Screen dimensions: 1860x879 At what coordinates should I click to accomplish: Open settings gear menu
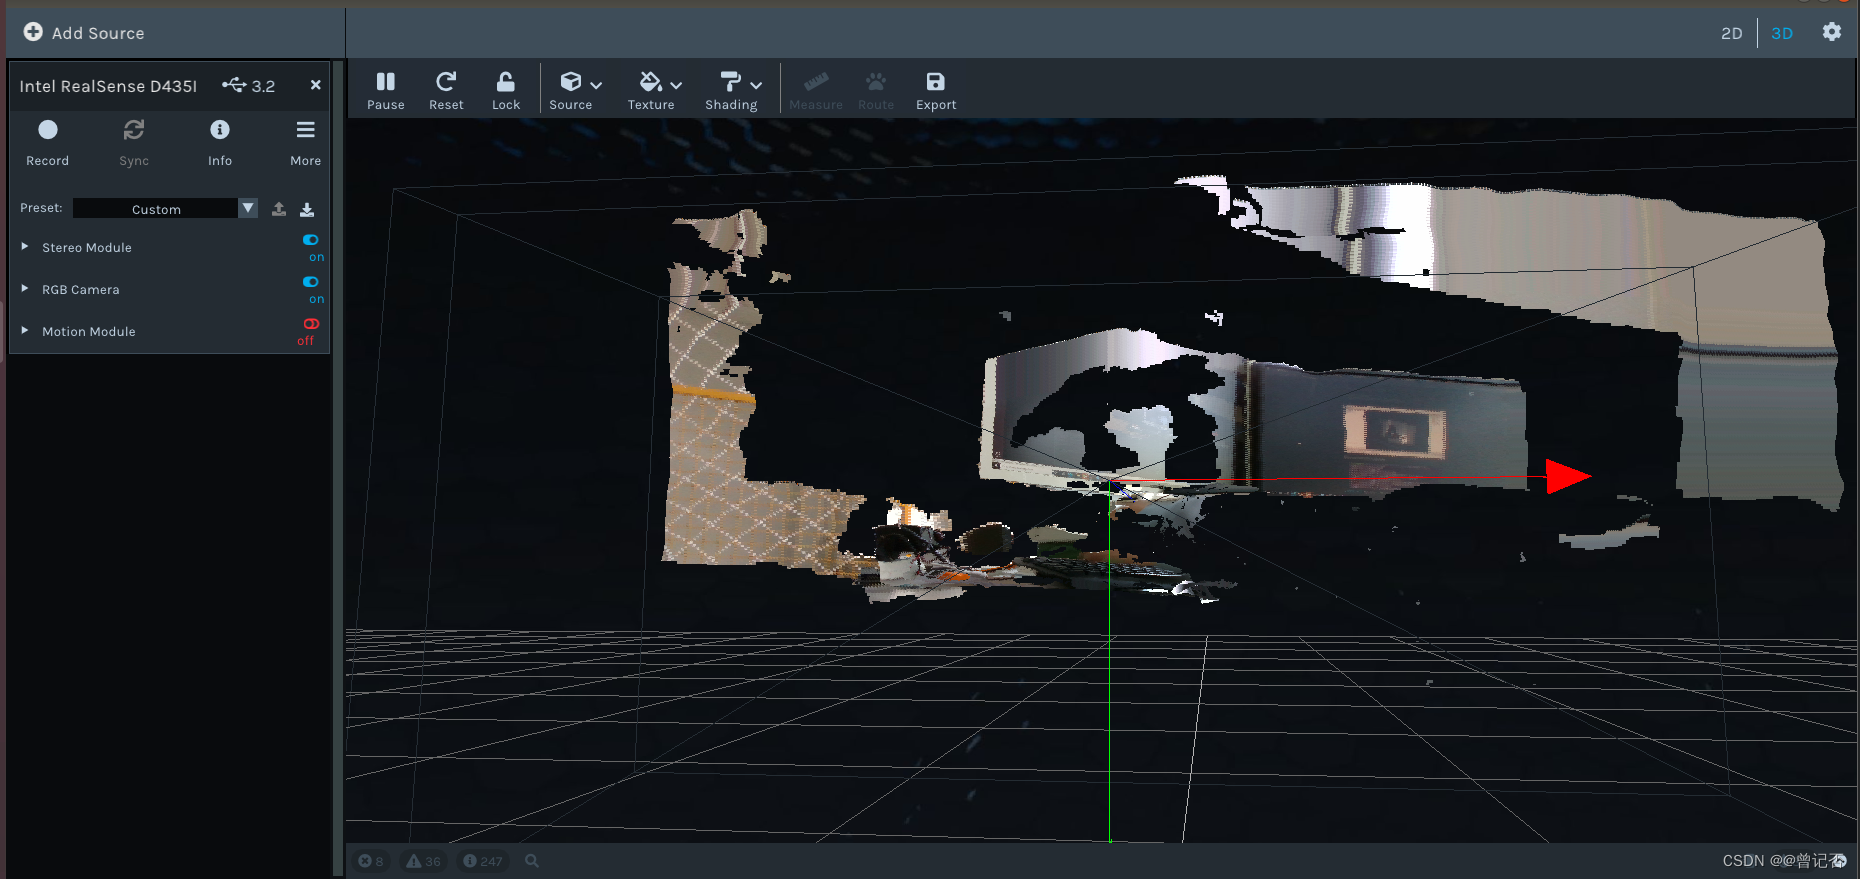tap(1832, 32)
